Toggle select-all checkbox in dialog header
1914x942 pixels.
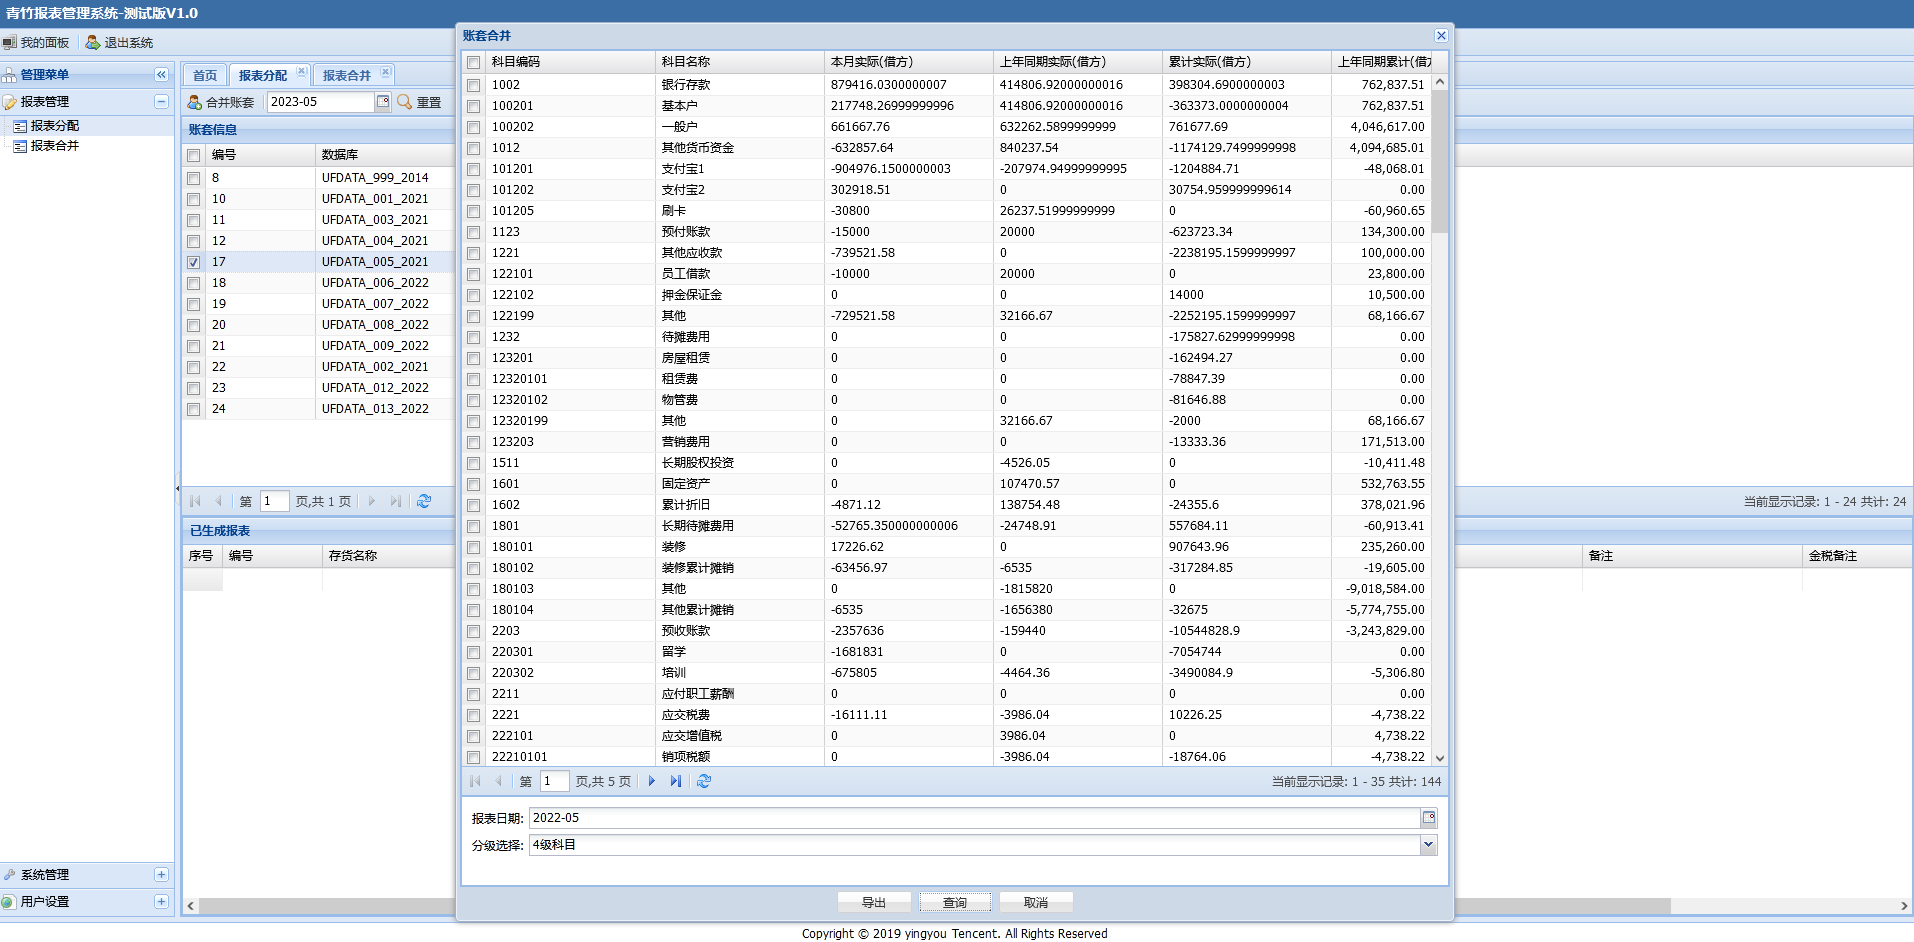(473, 62)
